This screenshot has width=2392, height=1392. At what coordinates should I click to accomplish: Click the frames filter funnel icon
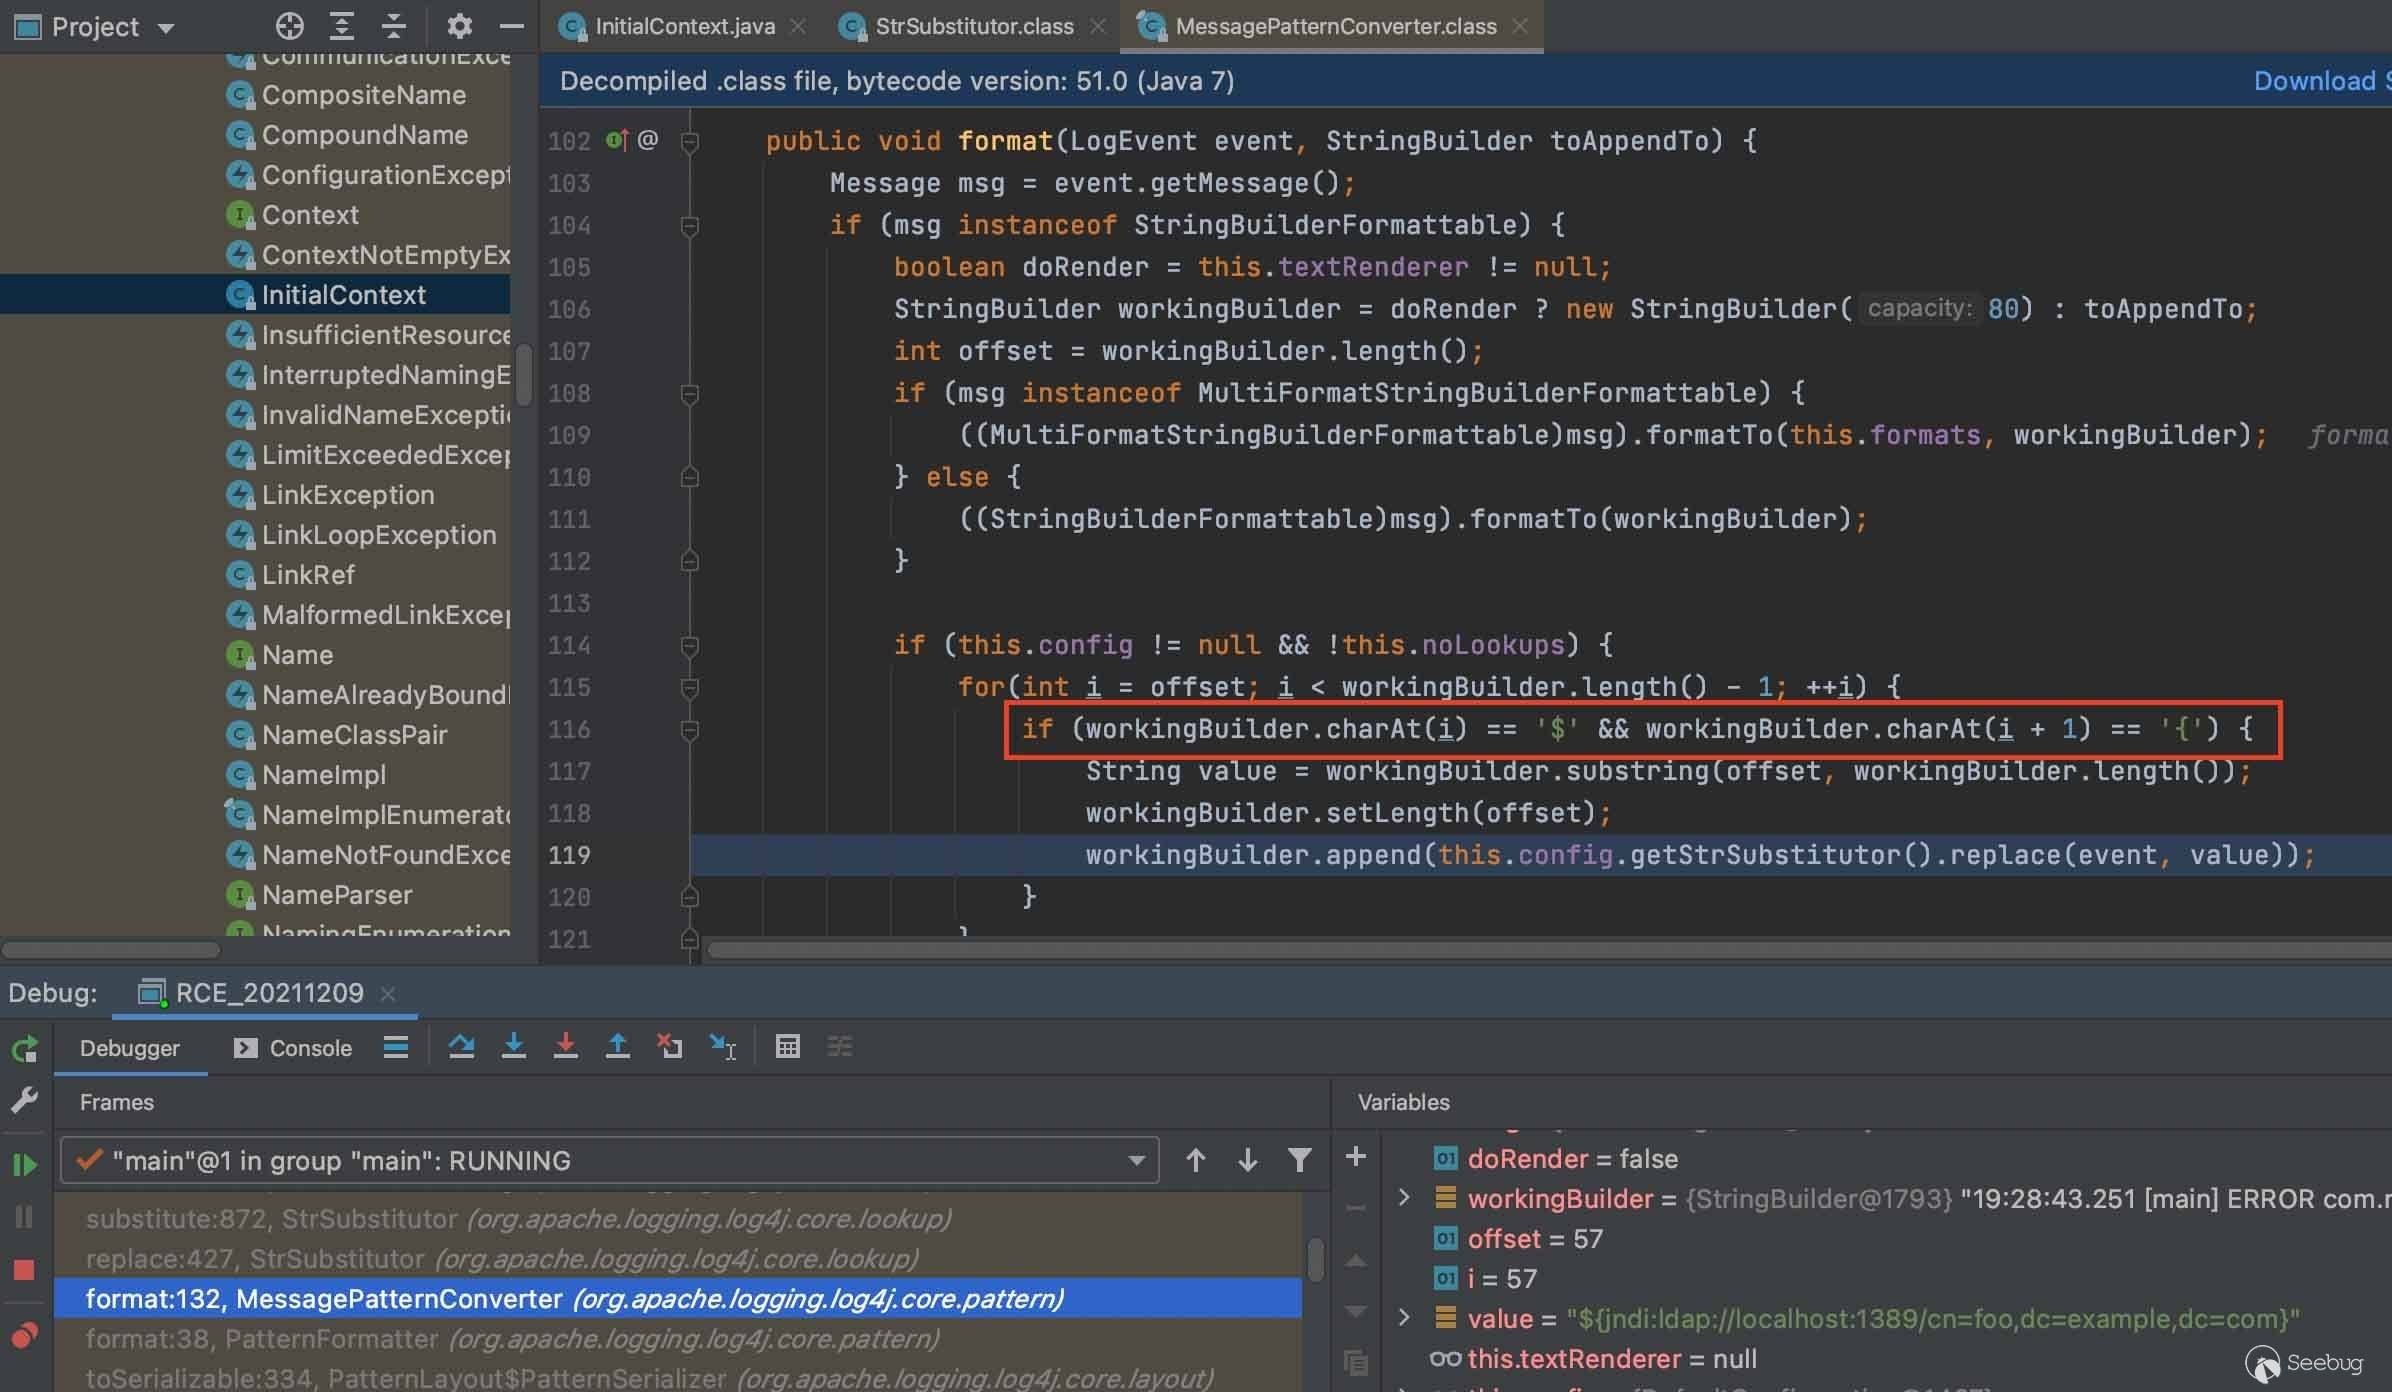[x=1299, y=1160]
